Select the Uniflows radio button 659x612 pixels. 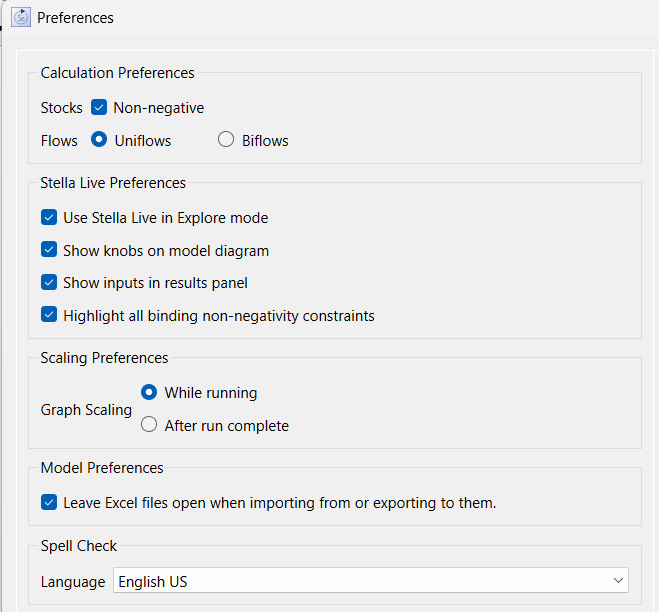[x=99, y=140]
